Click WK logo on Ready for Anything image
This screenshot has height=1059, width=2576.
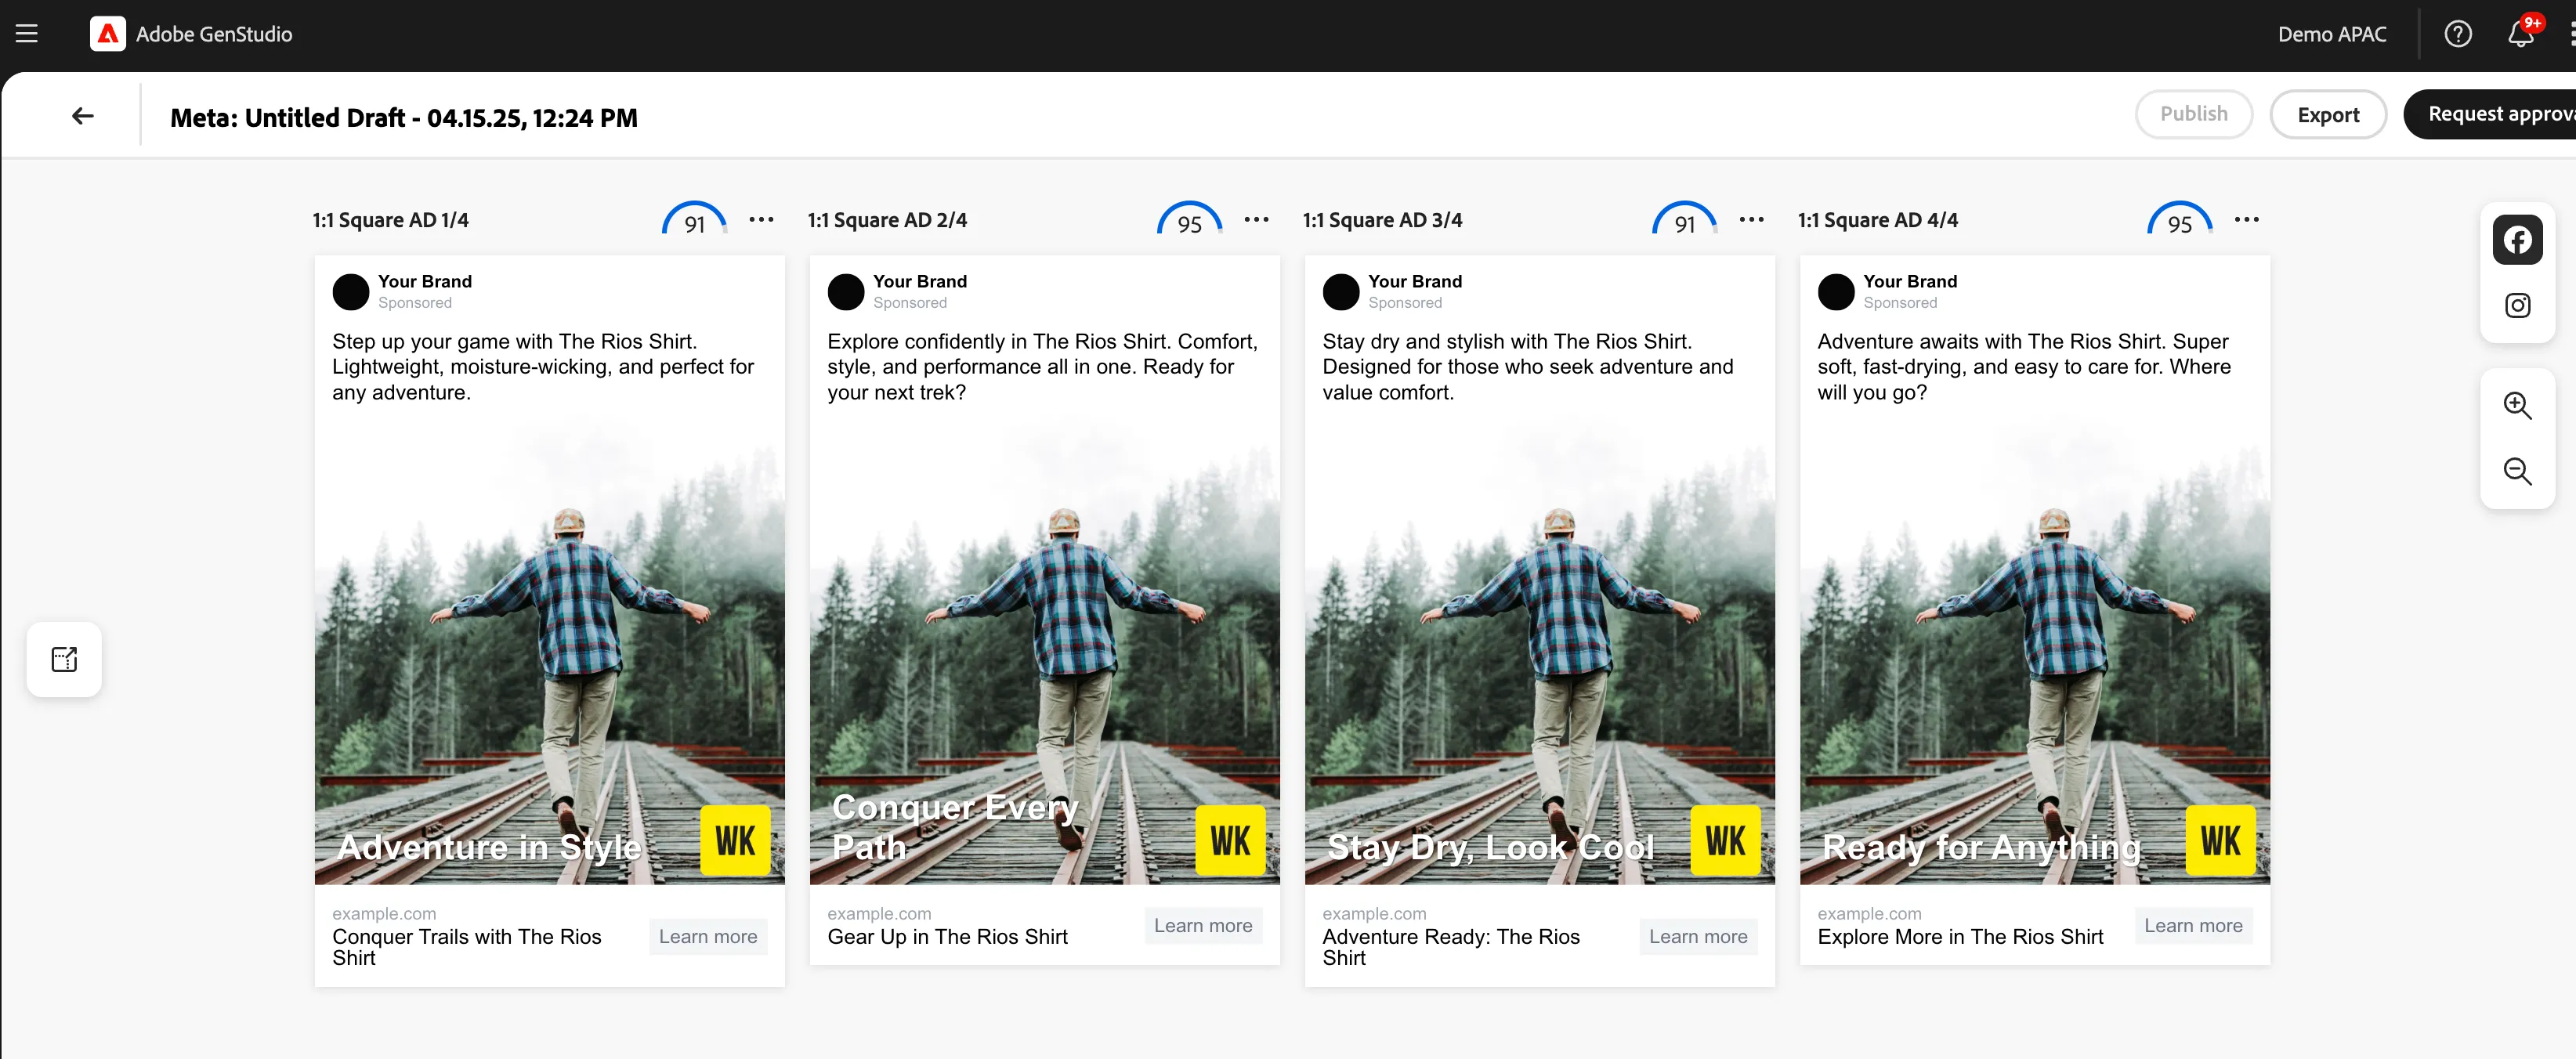(x=2220, y=841)
